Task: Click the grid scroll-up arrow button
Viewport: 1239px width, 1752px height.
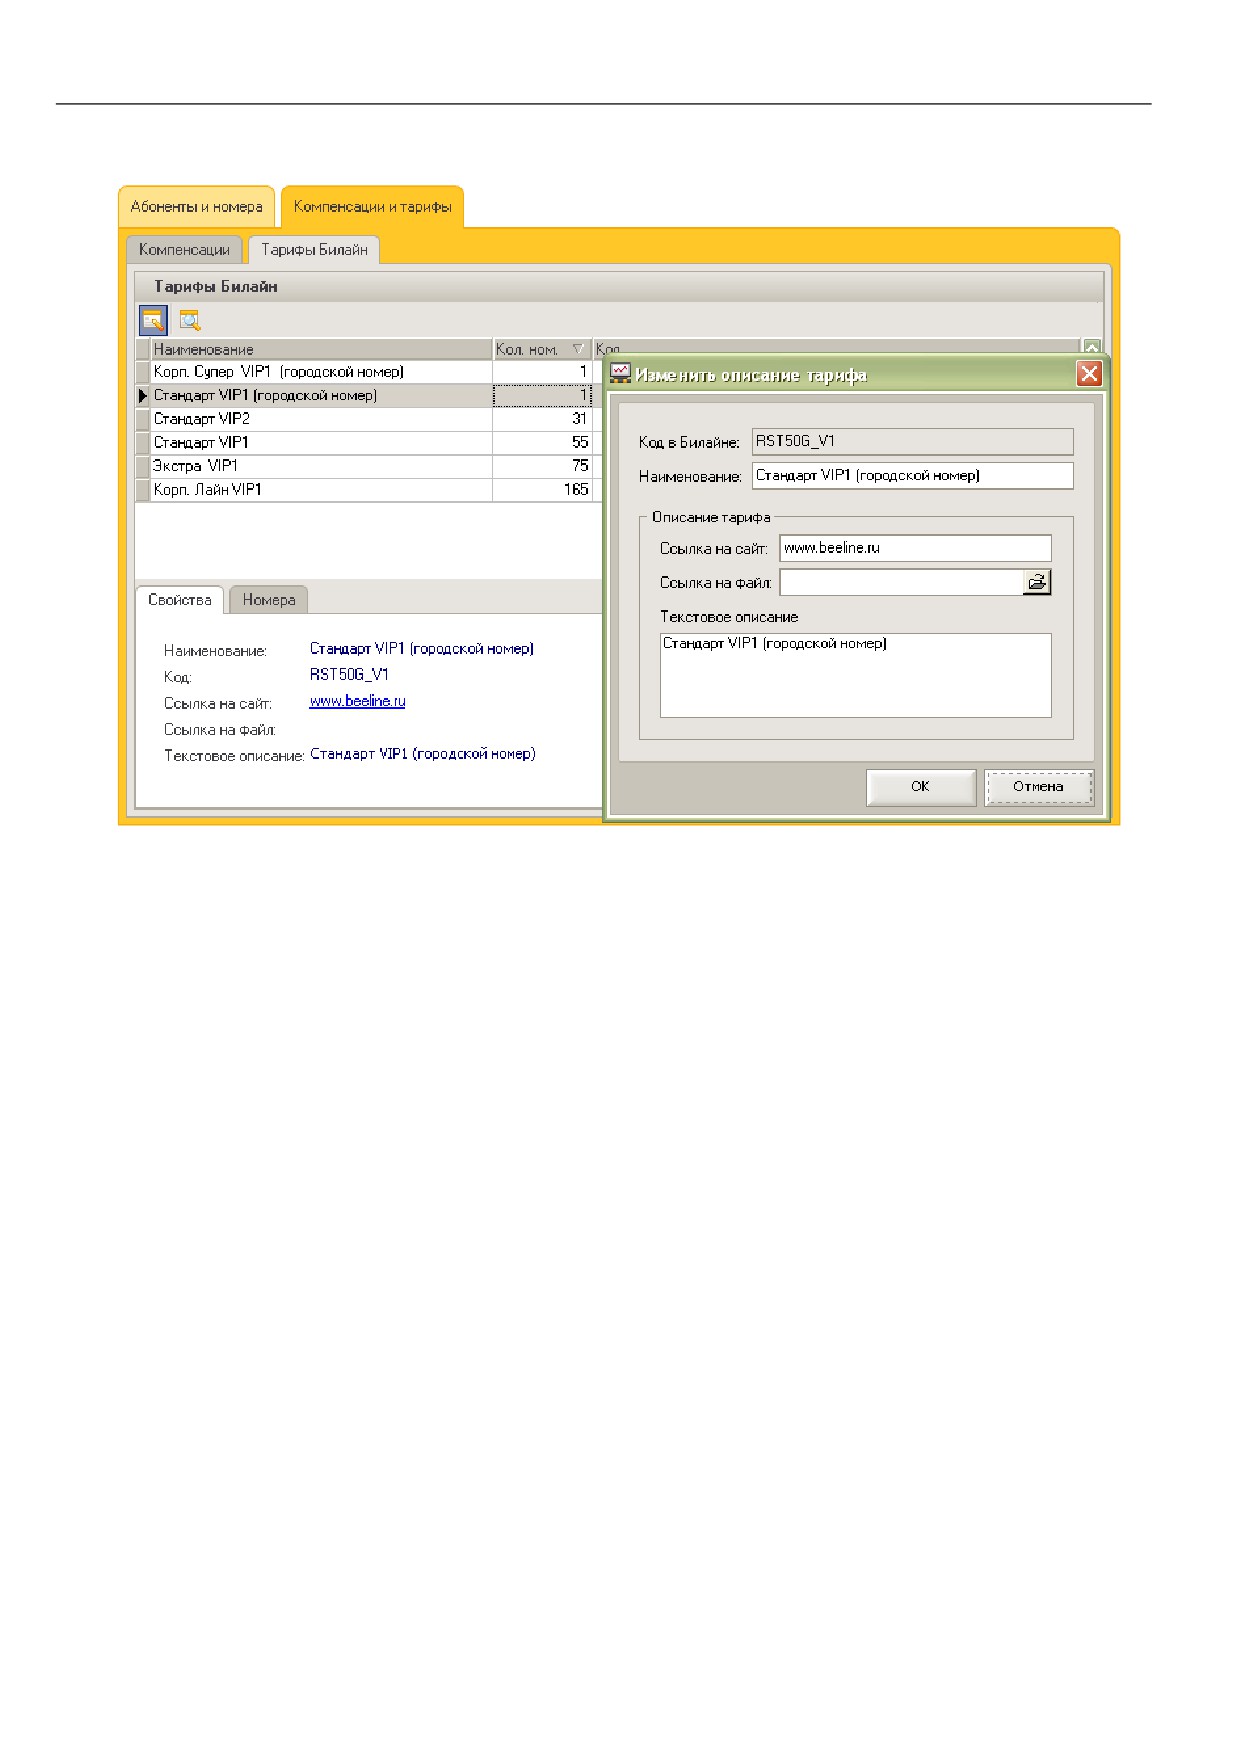Action: coord(1091,348)
